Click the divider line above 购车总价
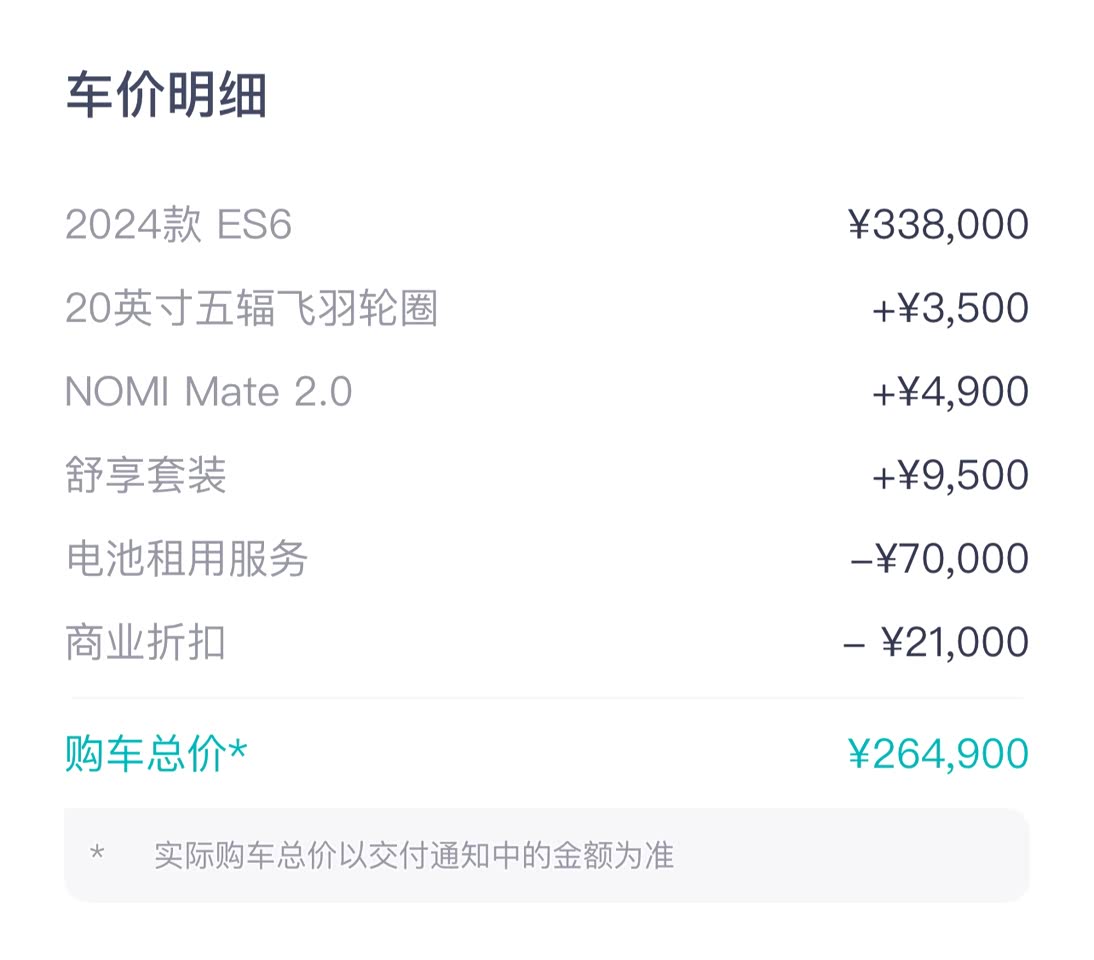The height and width of the screenshot is (960, 1094). tap(546, 697)
